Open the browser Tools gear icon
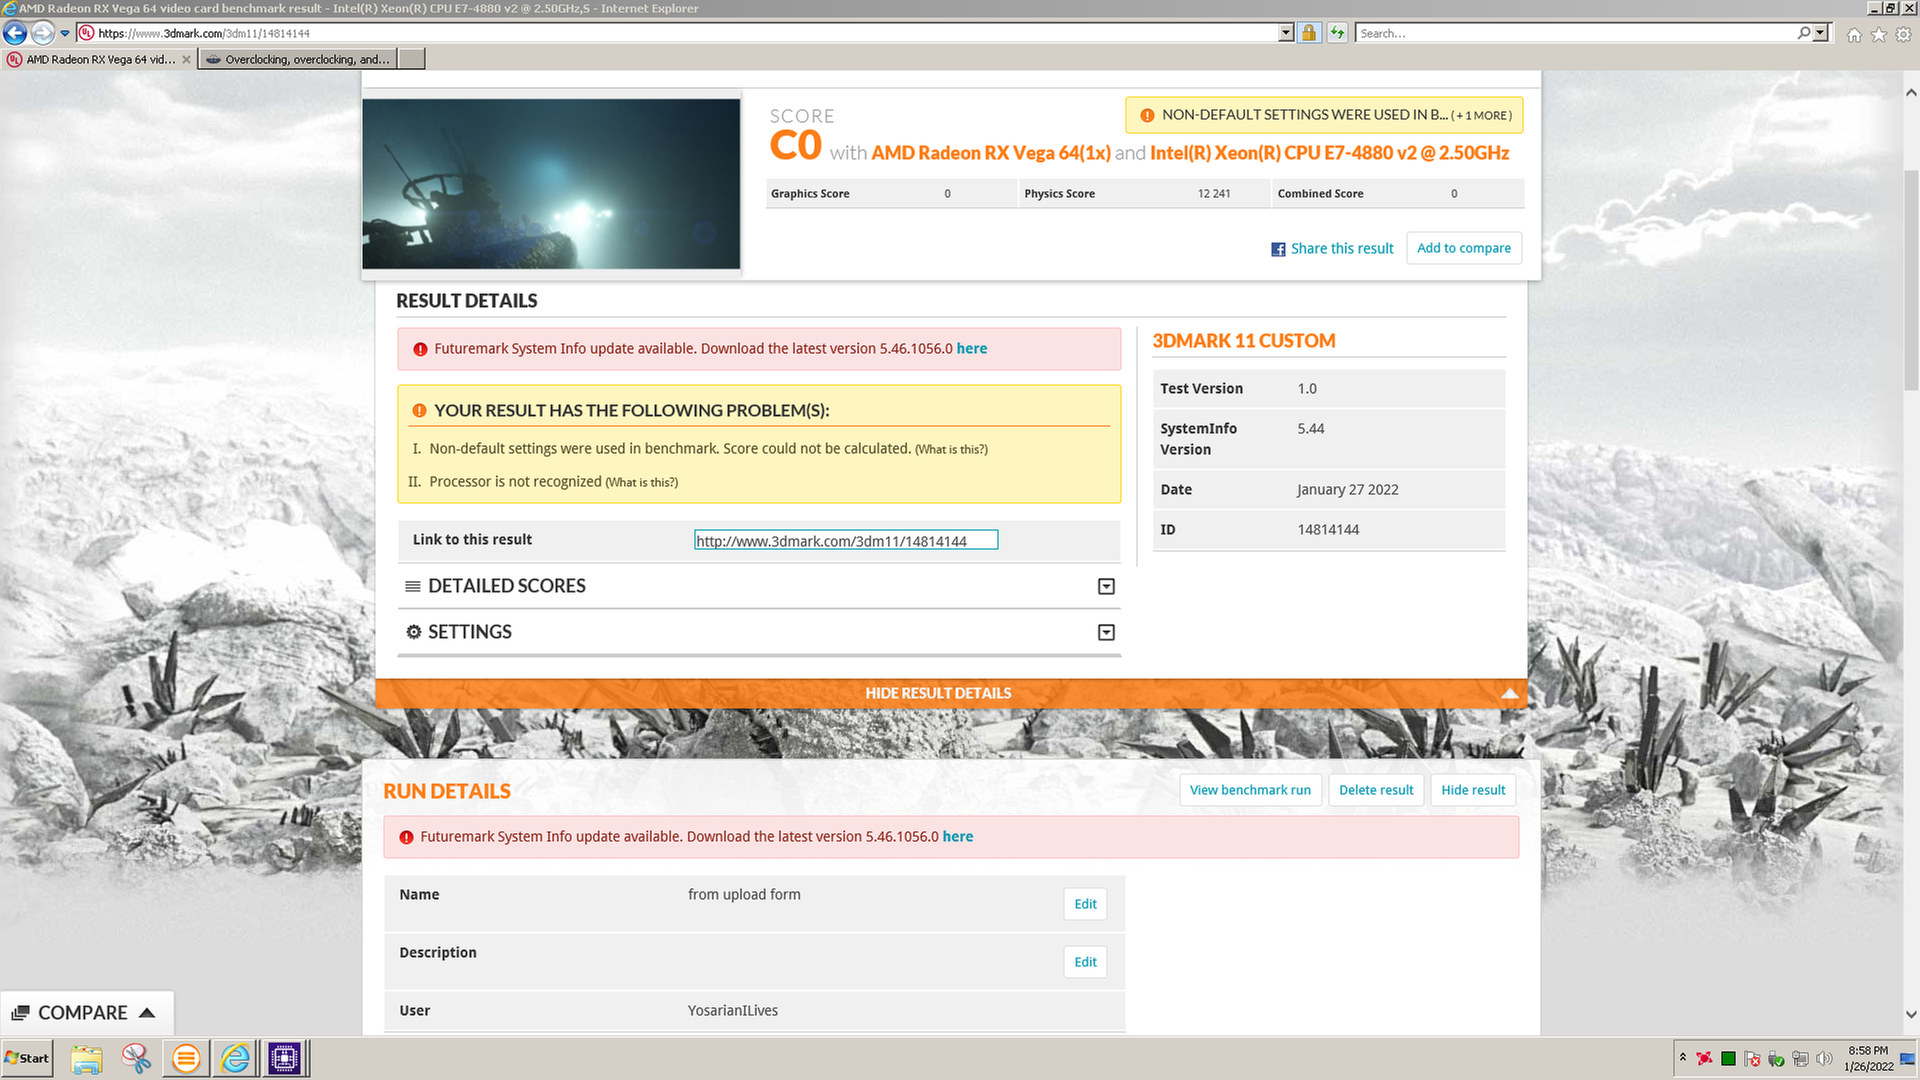The image size is (1920, 1080). (1903, 34)
